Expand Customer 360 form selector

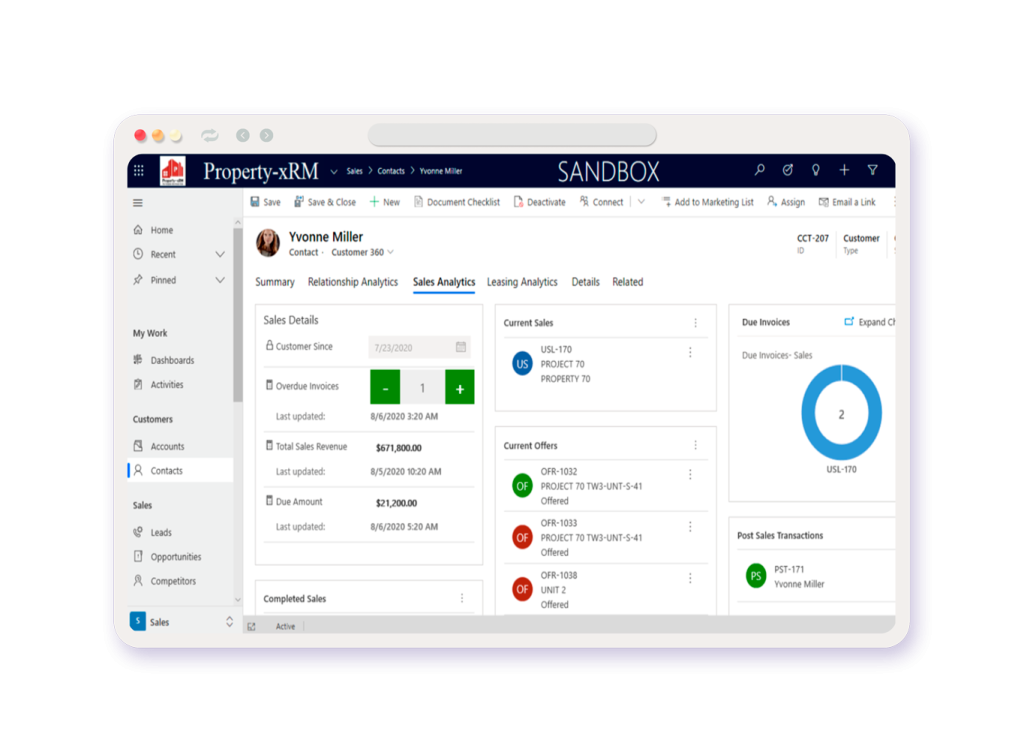click(x=362, y=253)
